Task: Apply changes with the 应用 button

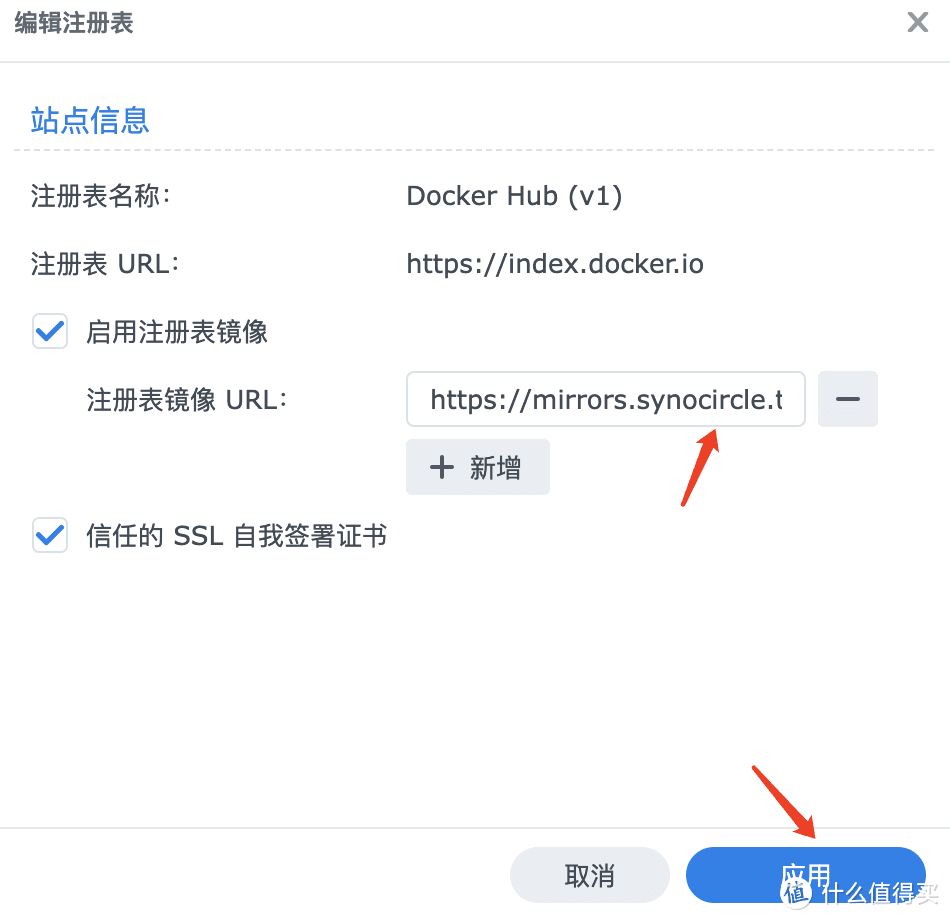Action: 805,874
